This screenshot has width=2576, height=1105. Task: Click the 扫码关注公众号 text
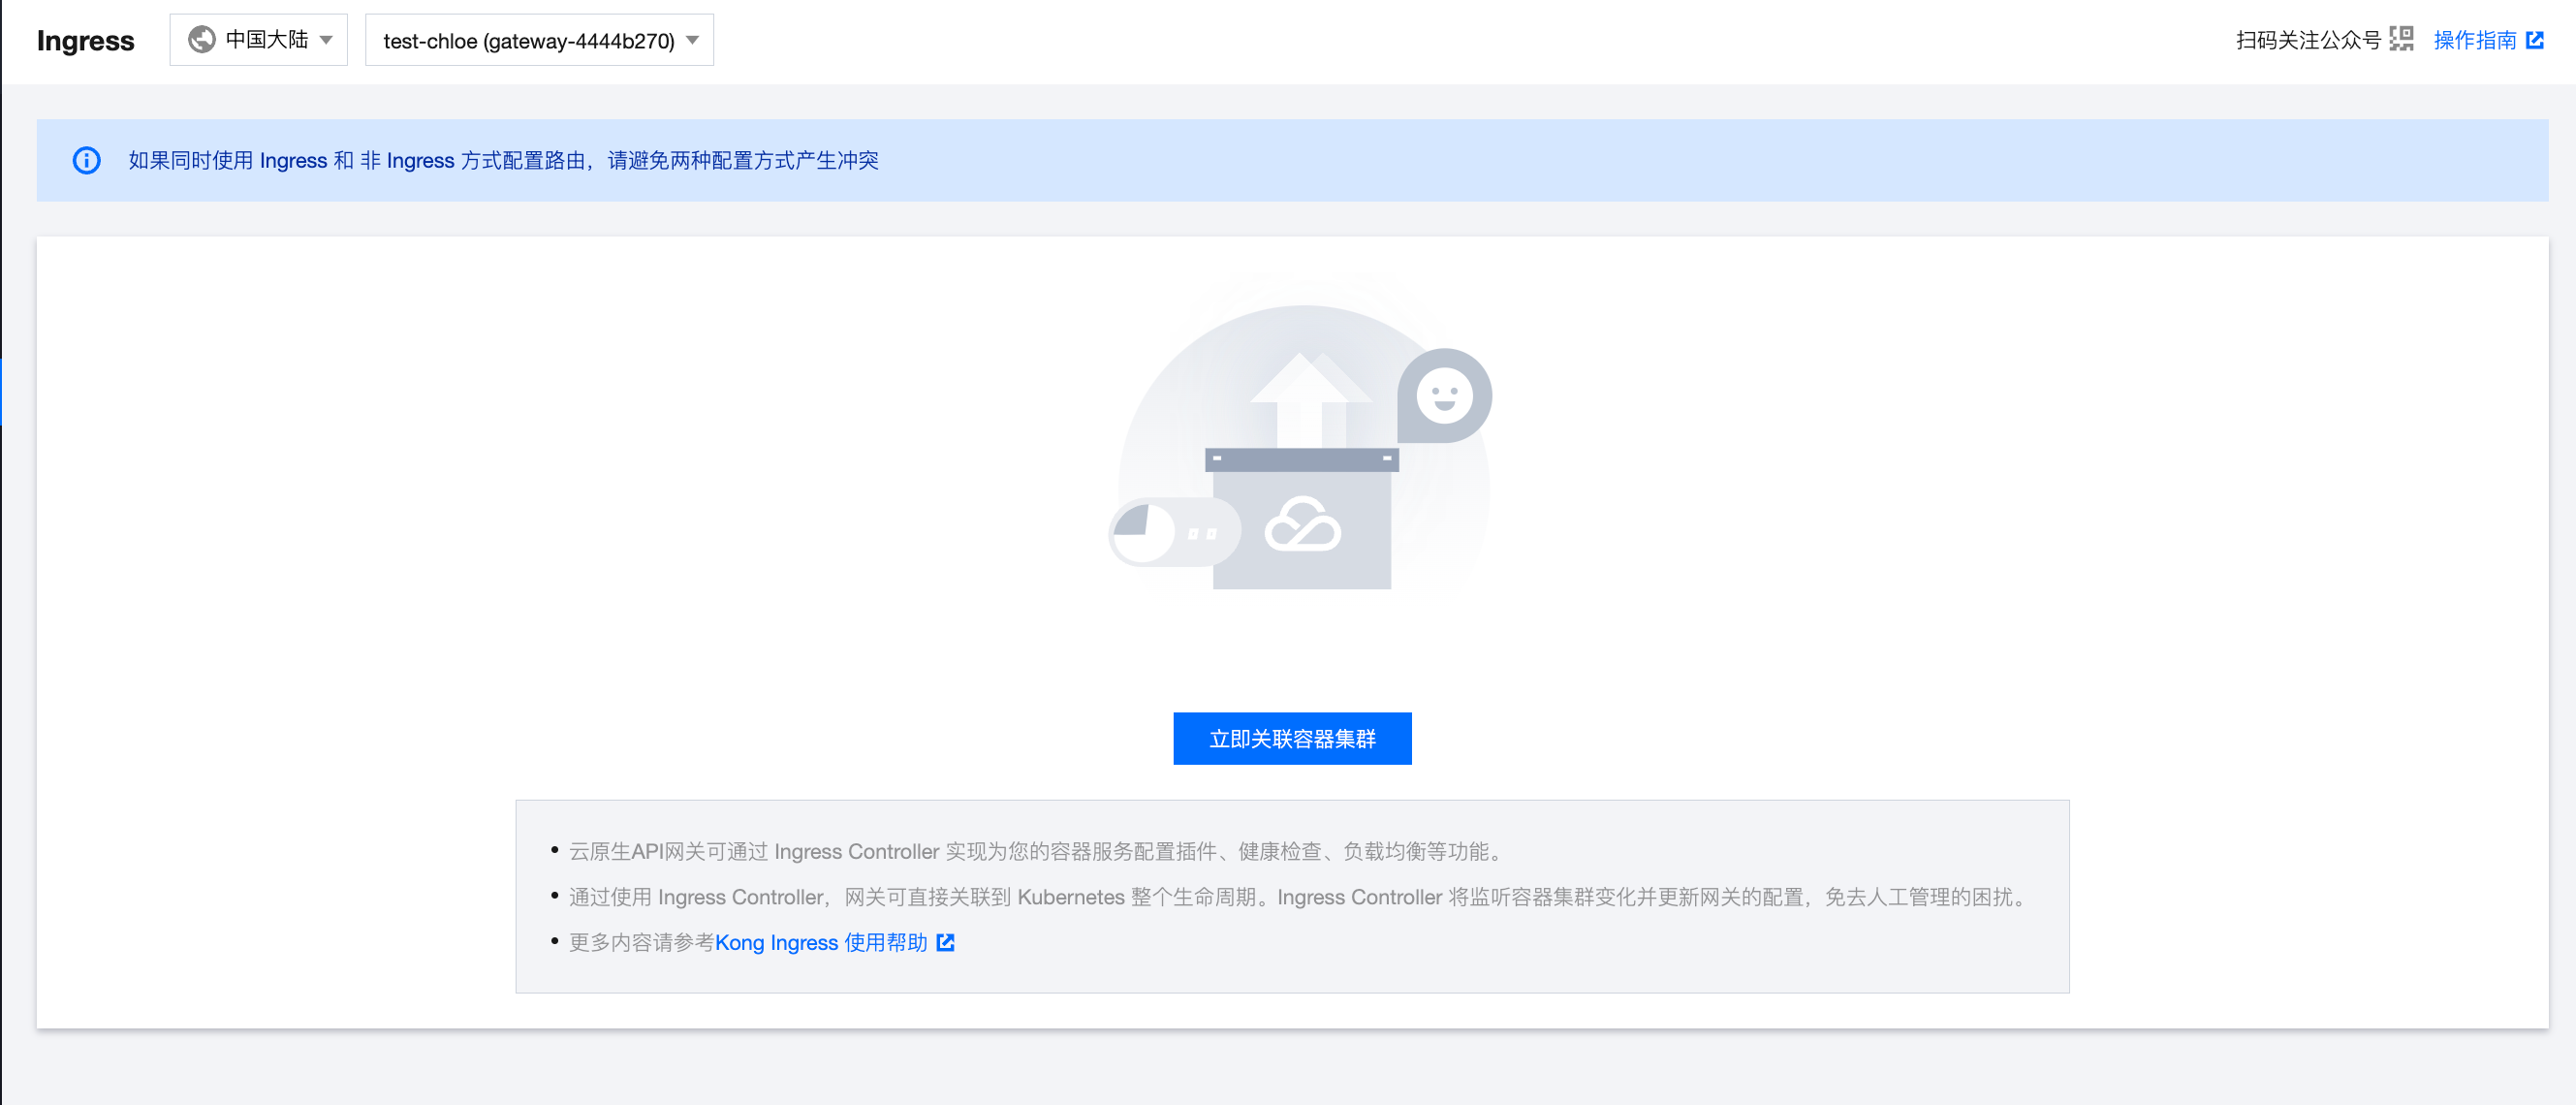point(2308,40)
